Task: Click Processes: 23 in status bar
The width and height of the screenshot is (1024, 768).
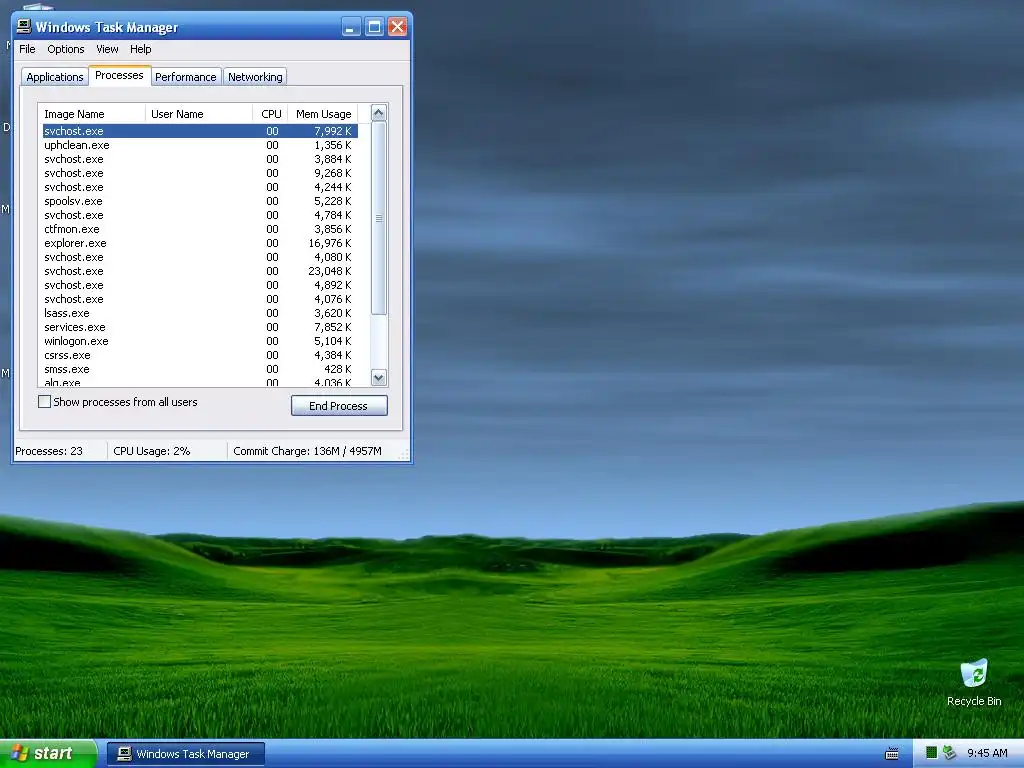Action: [x=49, y=451]
